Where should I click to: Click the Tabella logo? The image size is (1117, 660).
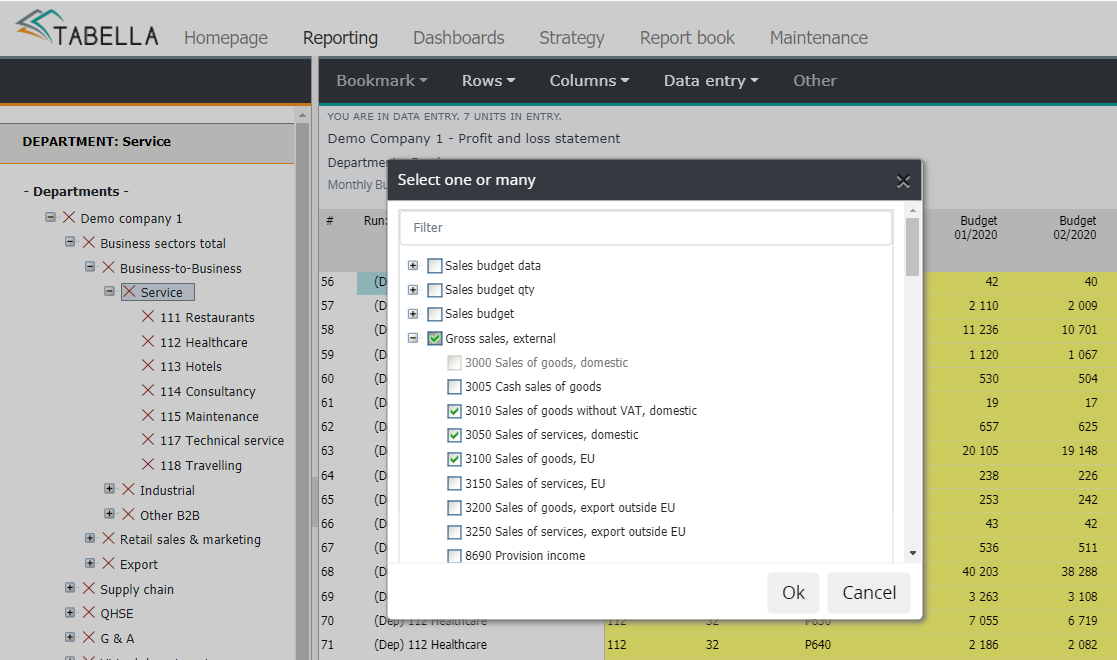click(87, 29)
